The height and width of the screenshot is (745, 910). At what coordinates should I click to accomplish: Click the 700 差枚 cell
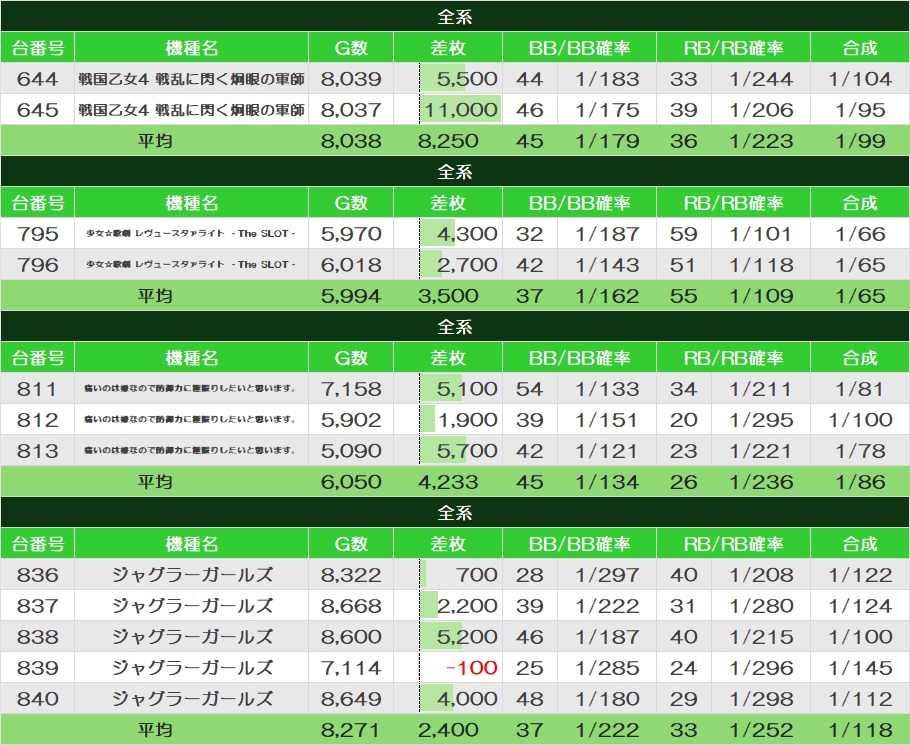pos(448,575)
